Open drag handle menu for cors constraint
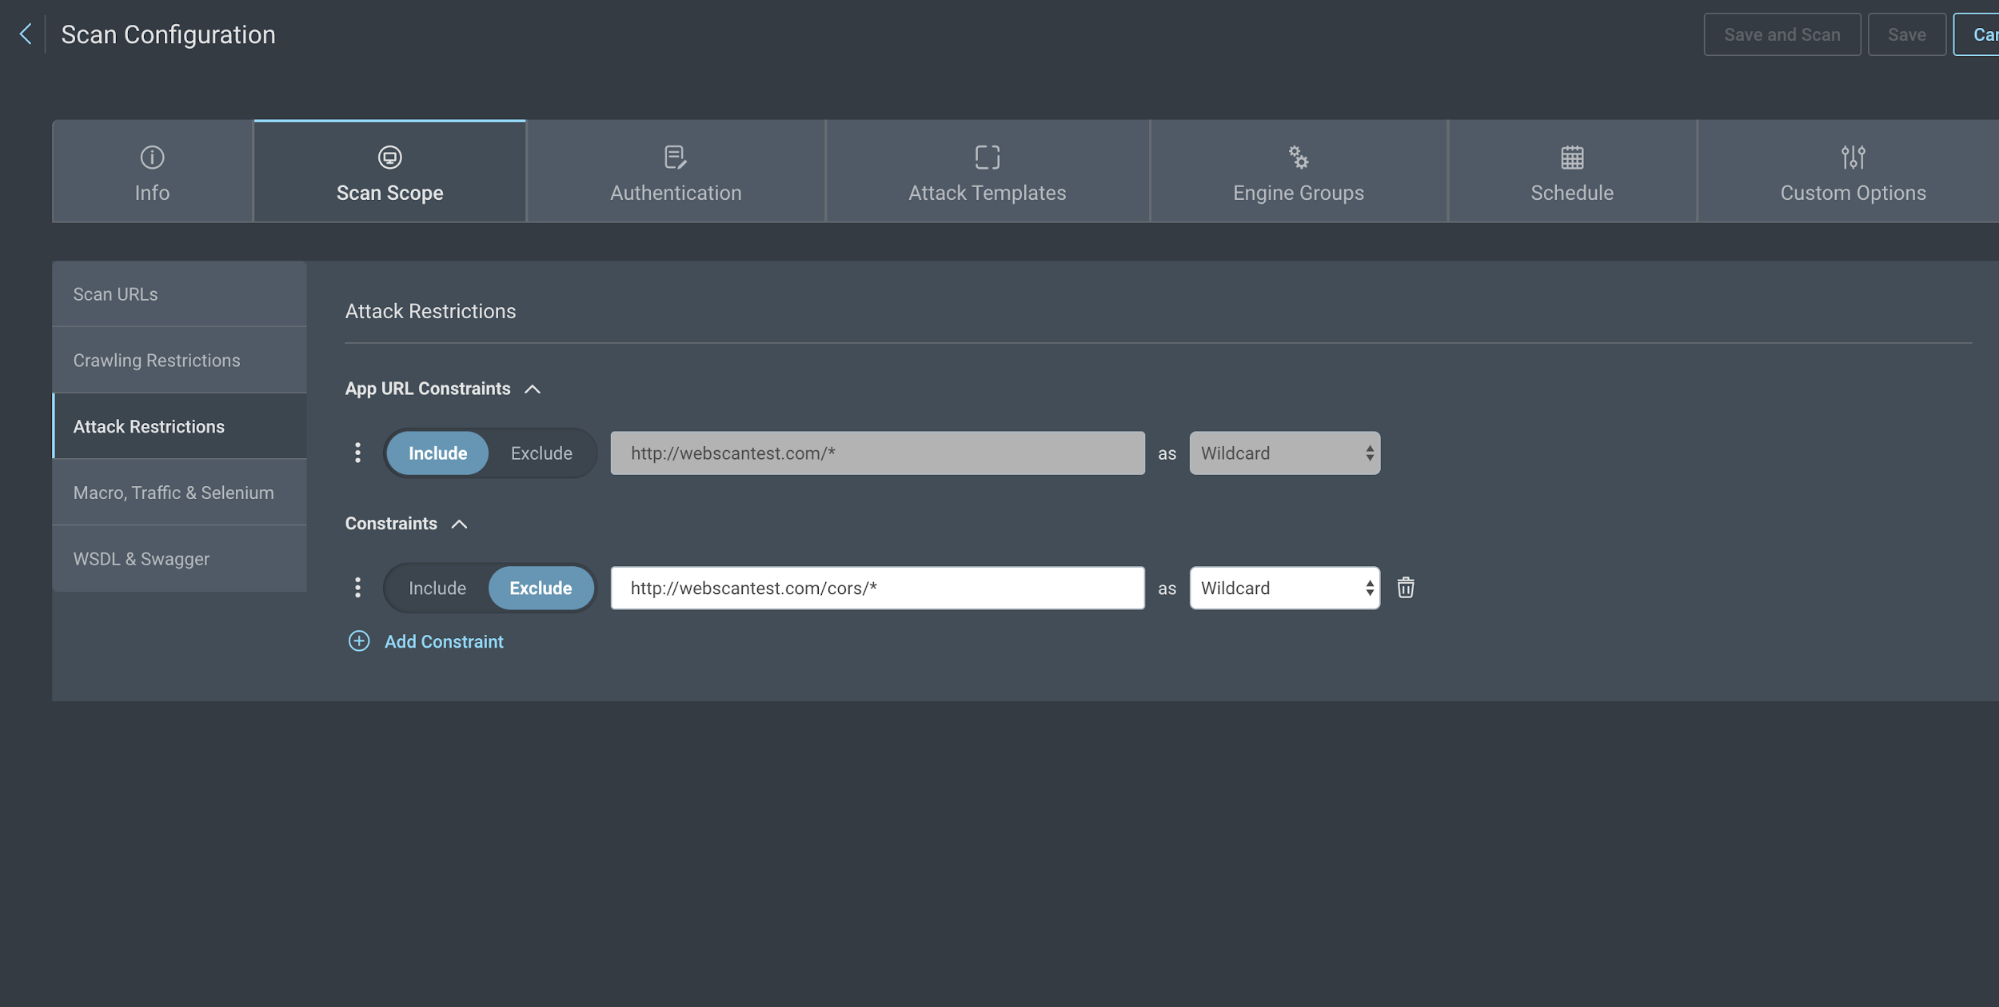The height and width of the screenshot is (1007, 1999). [358, 588]
